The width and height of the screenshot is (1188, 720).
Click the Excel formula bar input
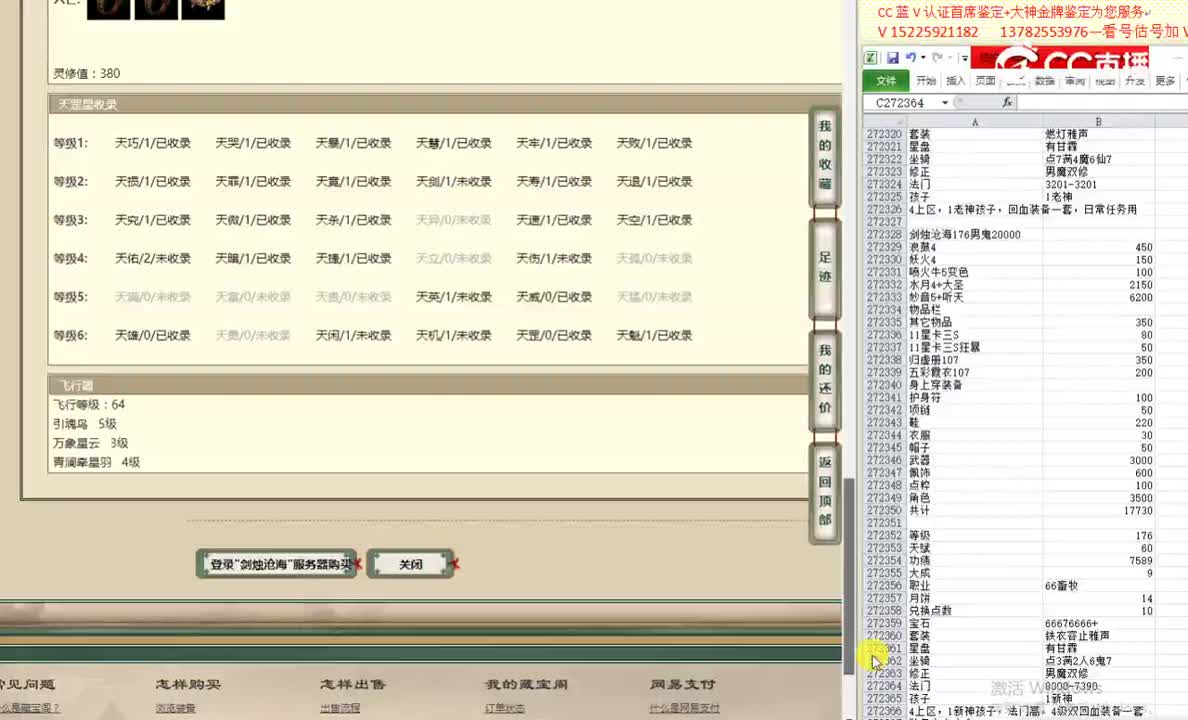[x=1102, y=102]
